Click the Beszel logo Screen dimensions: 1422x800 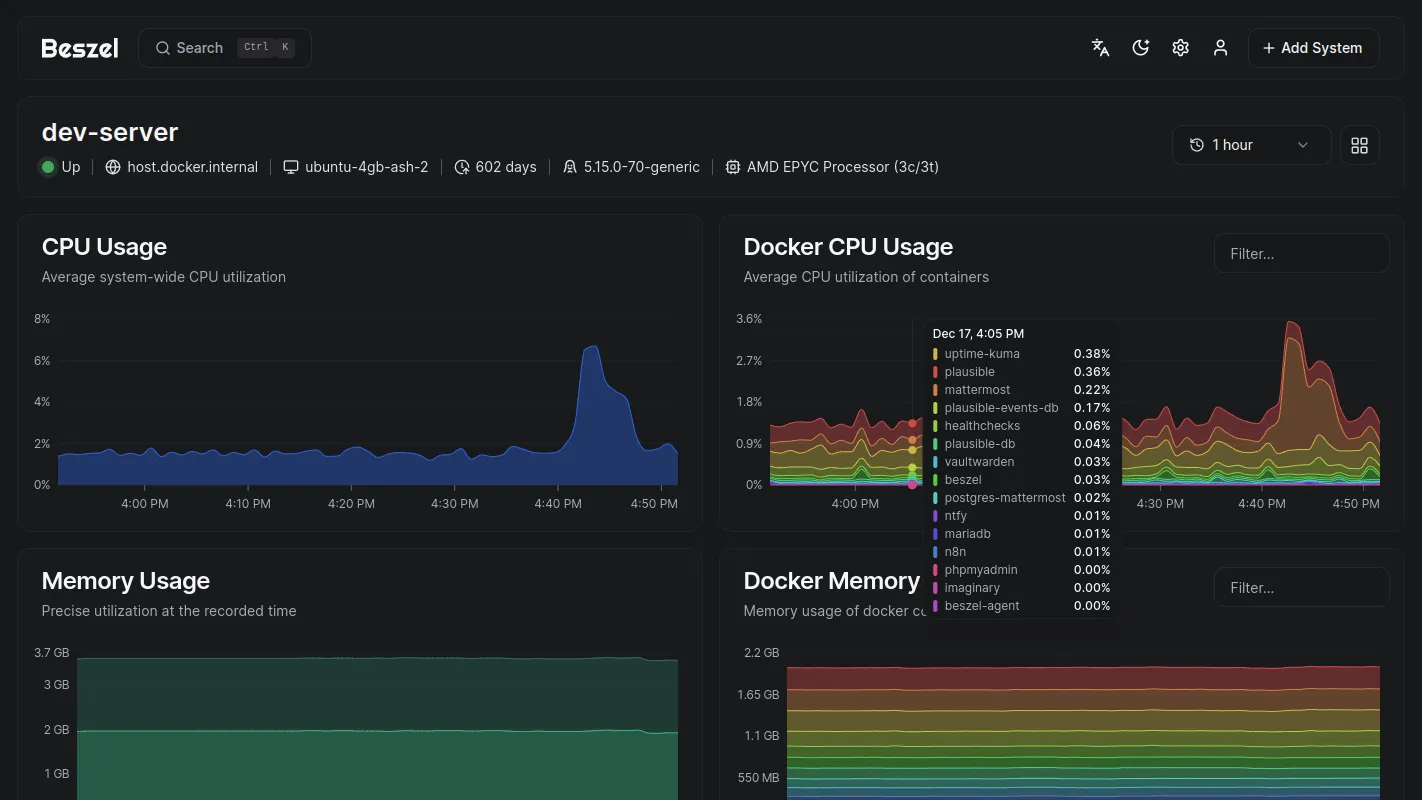click(x=80, y=48)
